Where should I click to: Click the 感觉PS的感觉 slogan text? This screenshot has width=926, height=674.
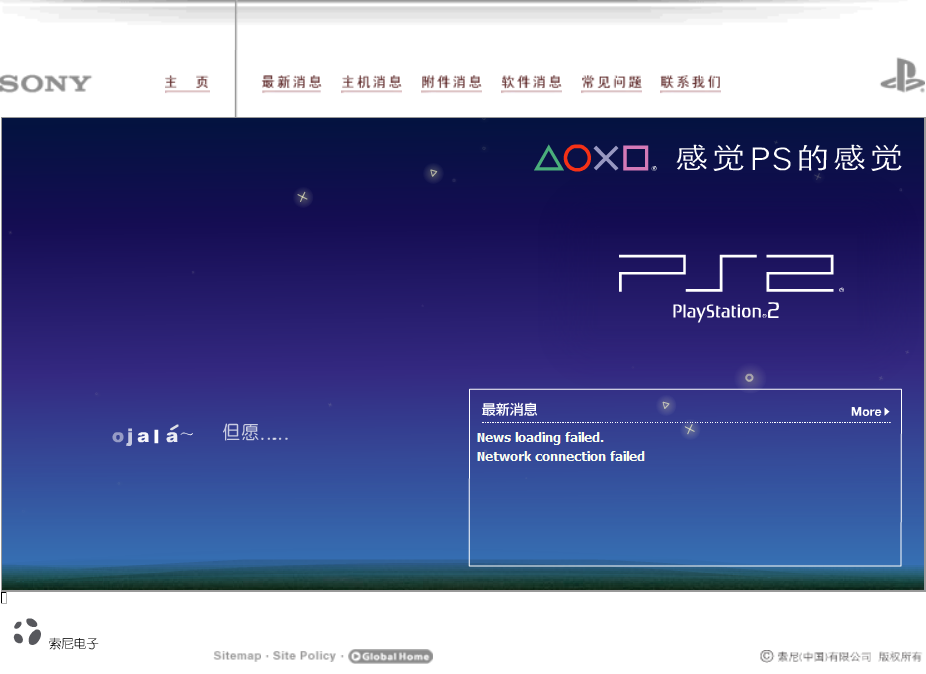click(x=789, y=158)
